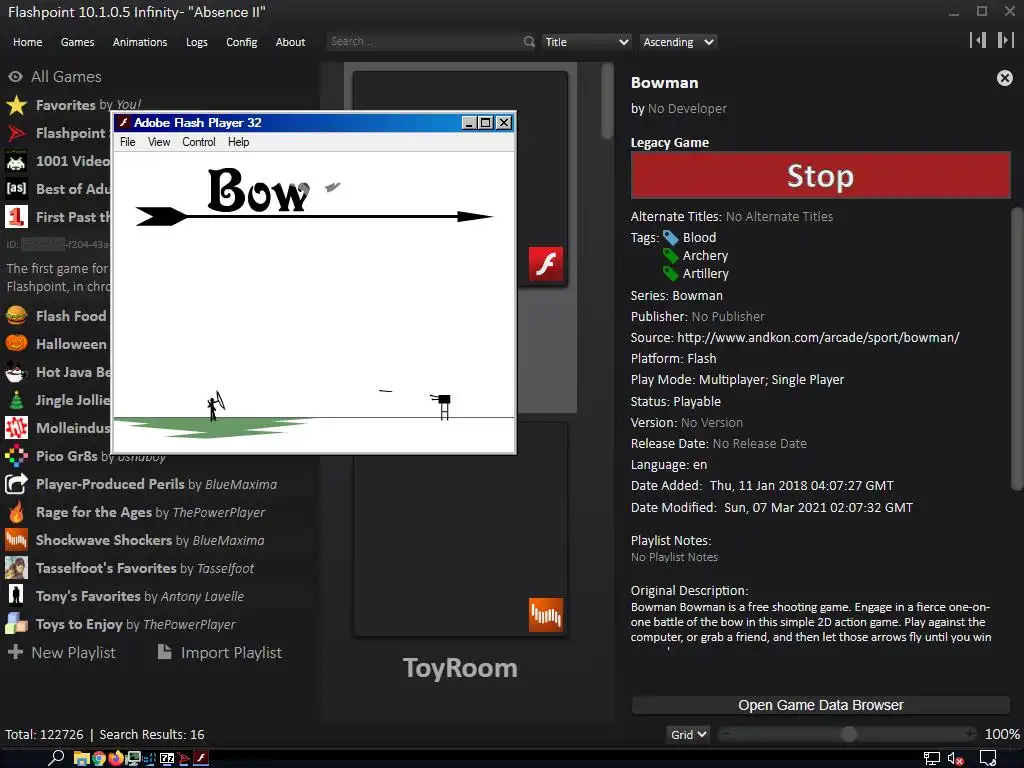
Task: Open the Flash Food burger playlist icon
Action: pyautogui.click(x=16, y=315)
